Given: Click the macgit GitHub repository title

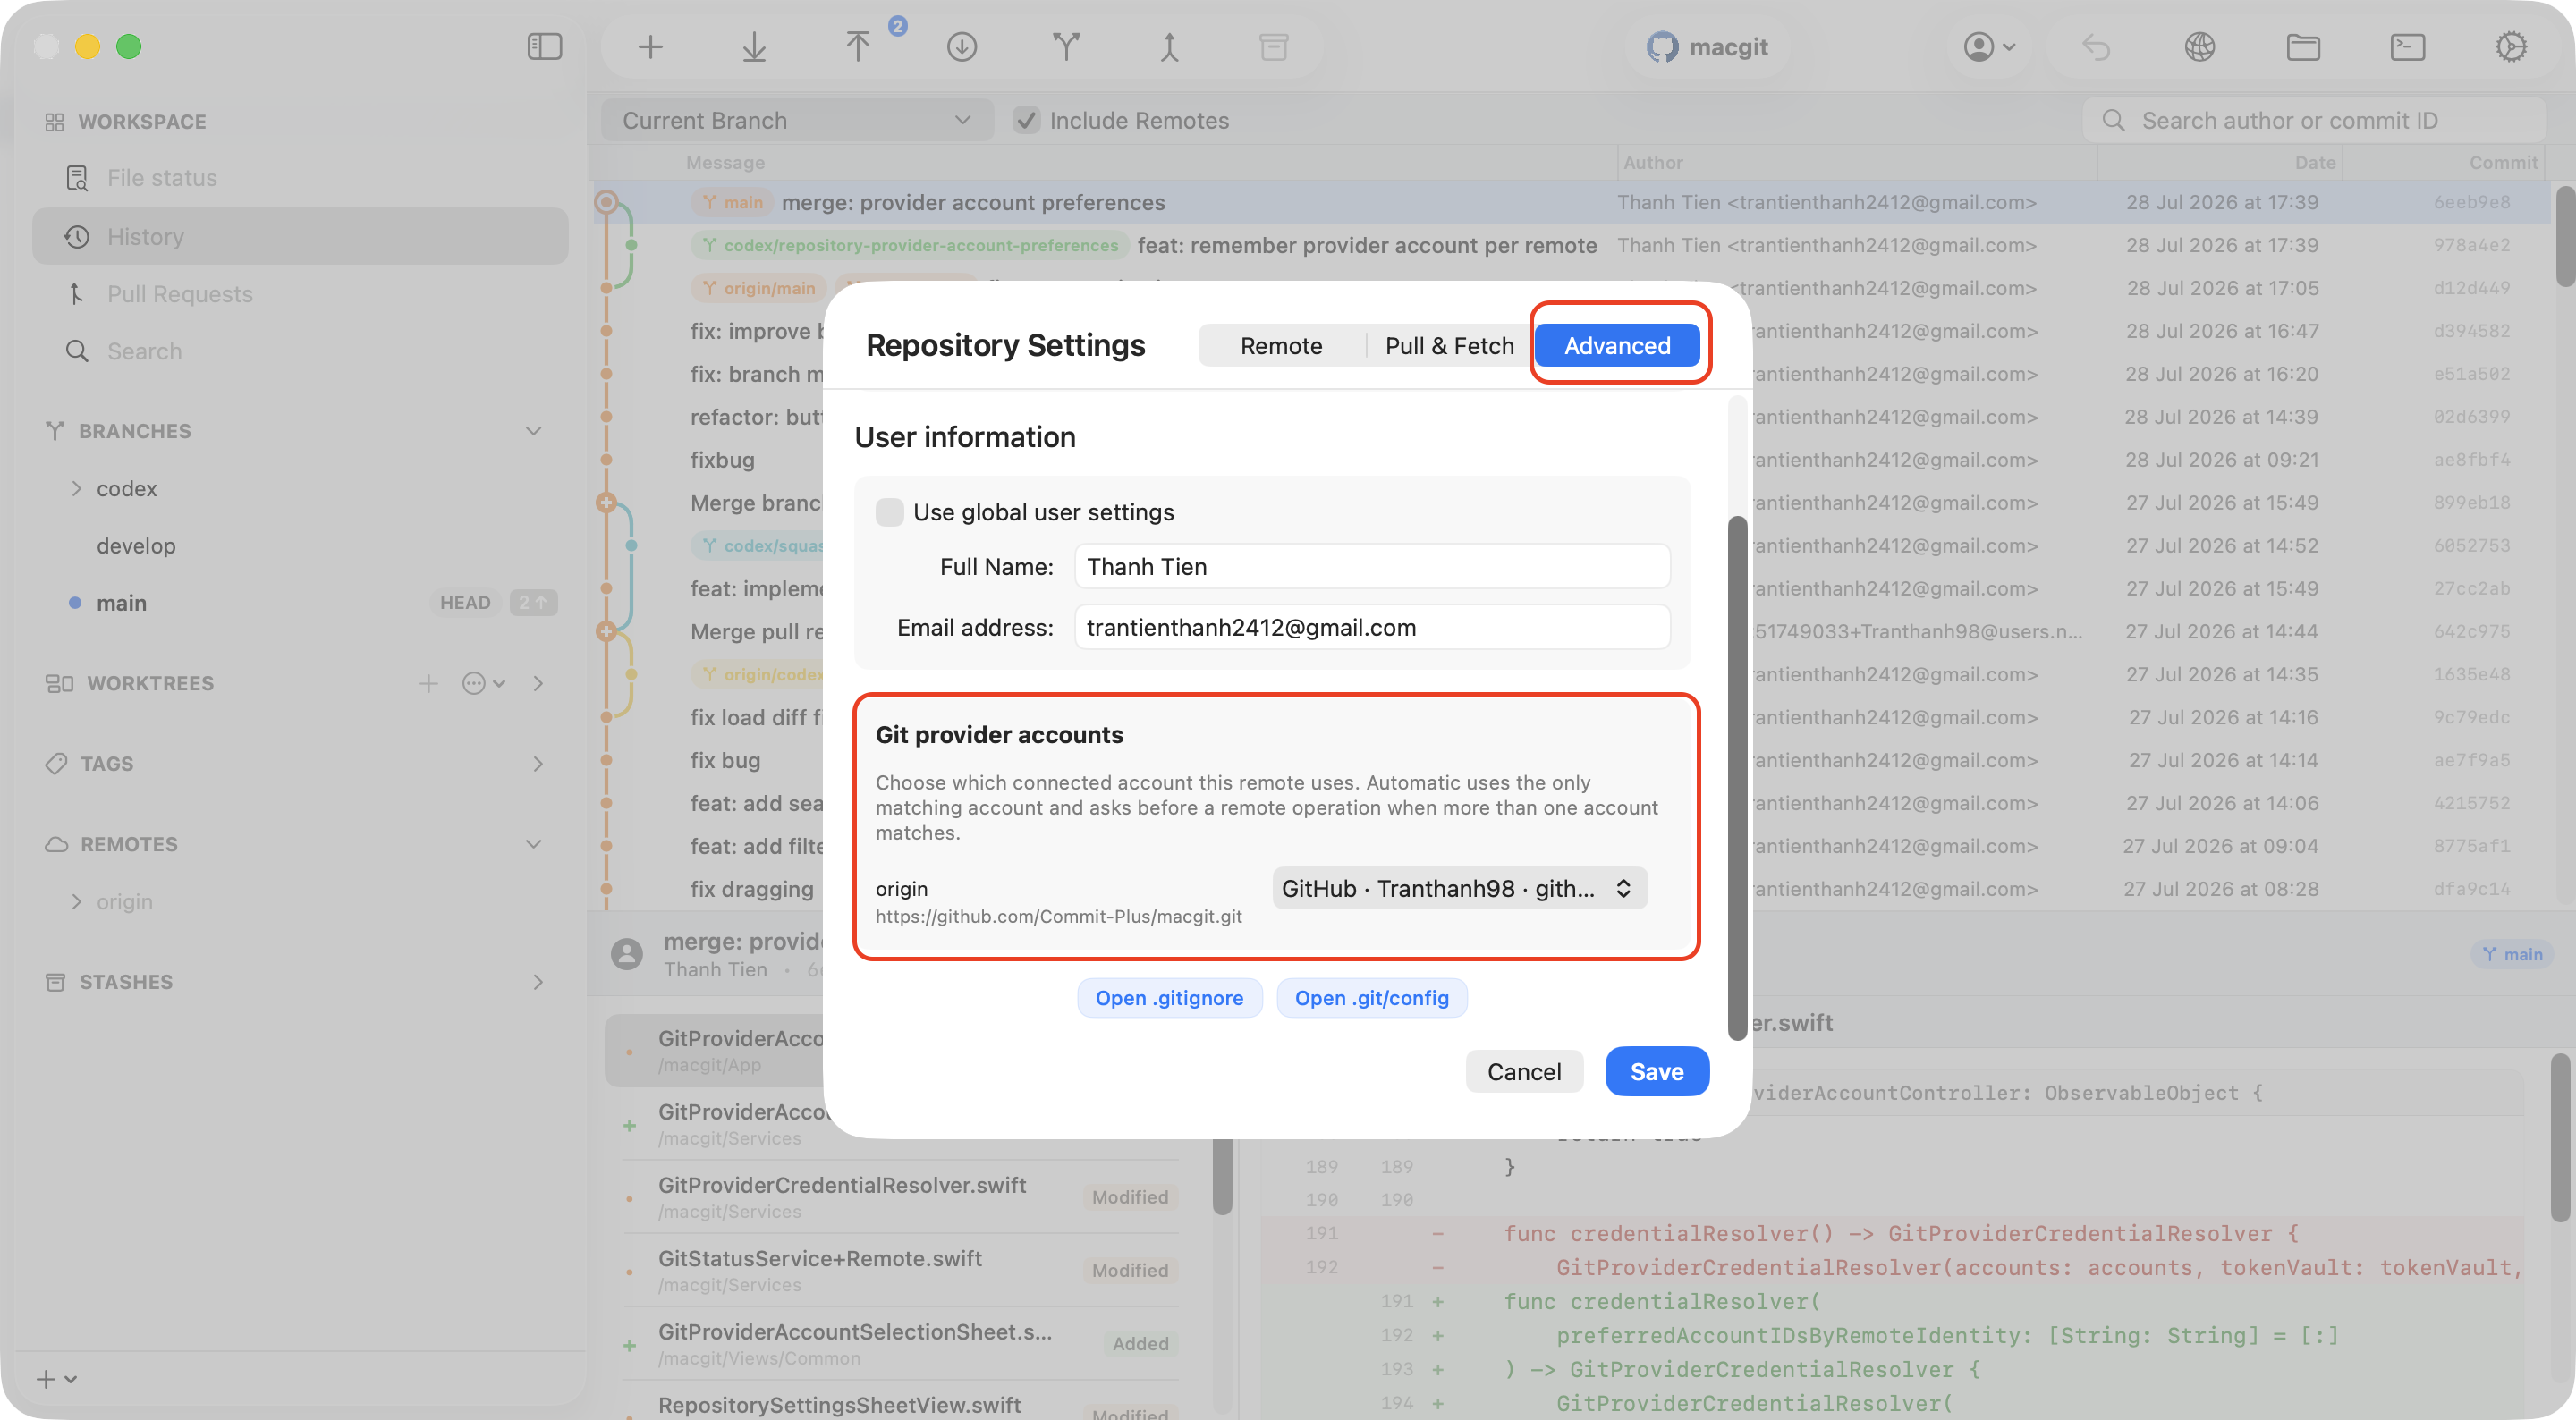Looking at the screenshot, I should click(1707, 47).
